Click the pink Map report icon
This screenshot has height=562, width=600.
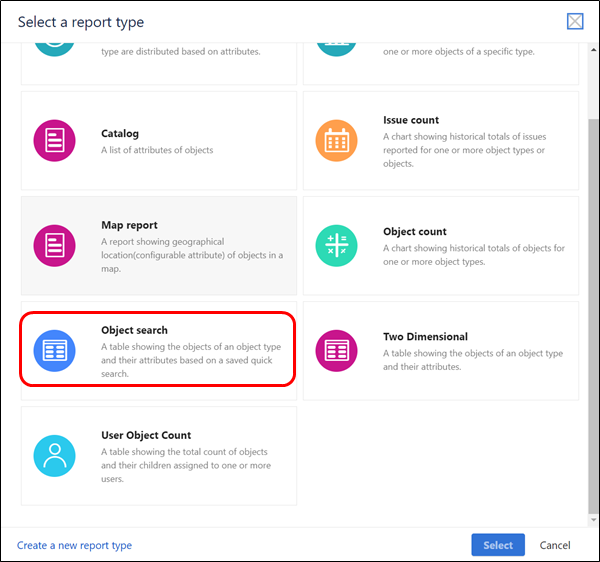(54, 246)
